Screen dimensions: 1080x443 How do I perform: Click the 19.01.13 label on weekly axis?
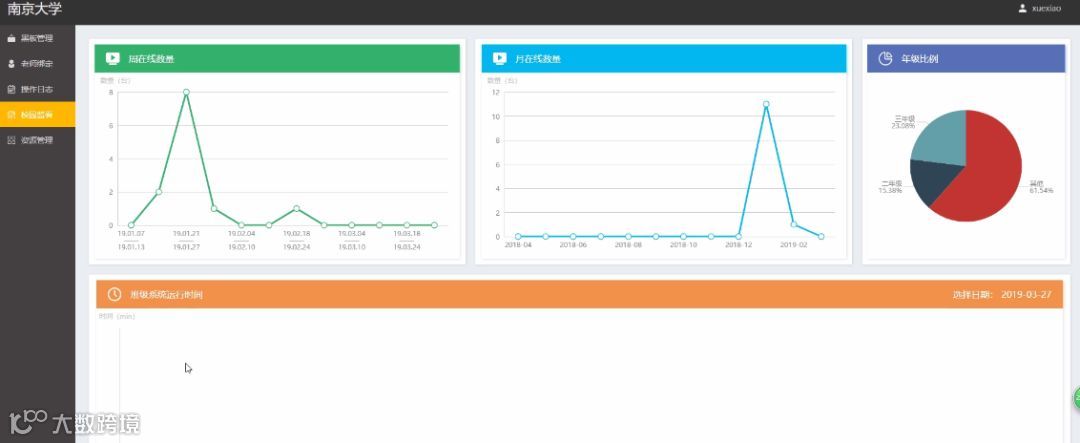click(131, 247)
